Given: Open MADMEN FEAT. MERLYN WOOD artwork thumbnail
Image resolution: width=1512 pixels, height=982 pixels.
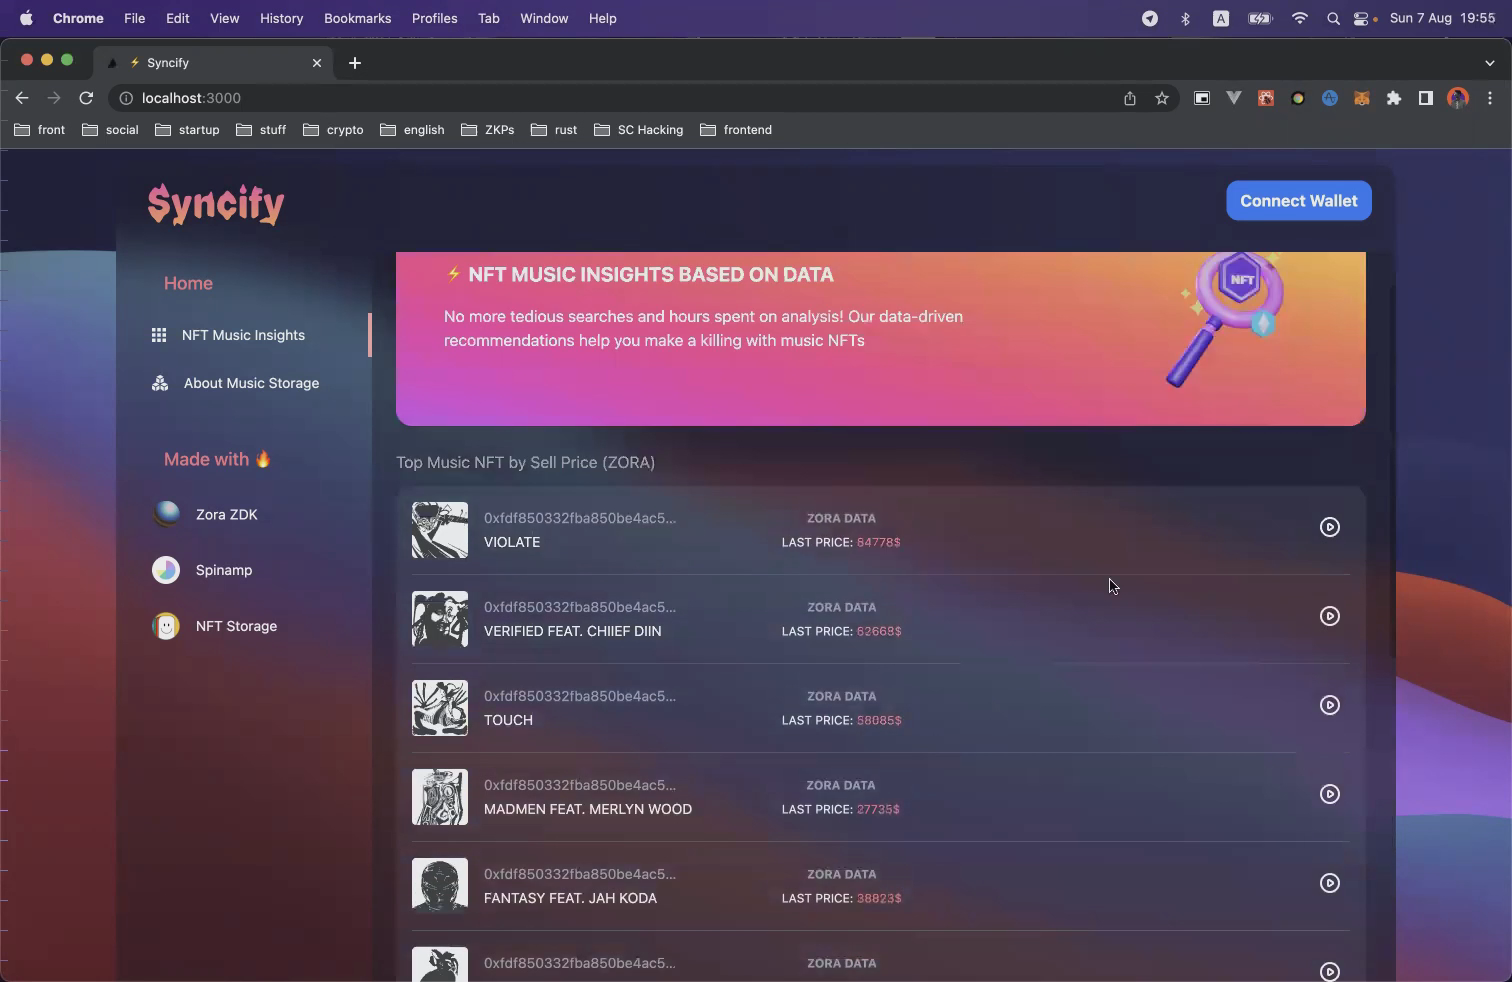Looking at the screenshot, I should point(440,797).
